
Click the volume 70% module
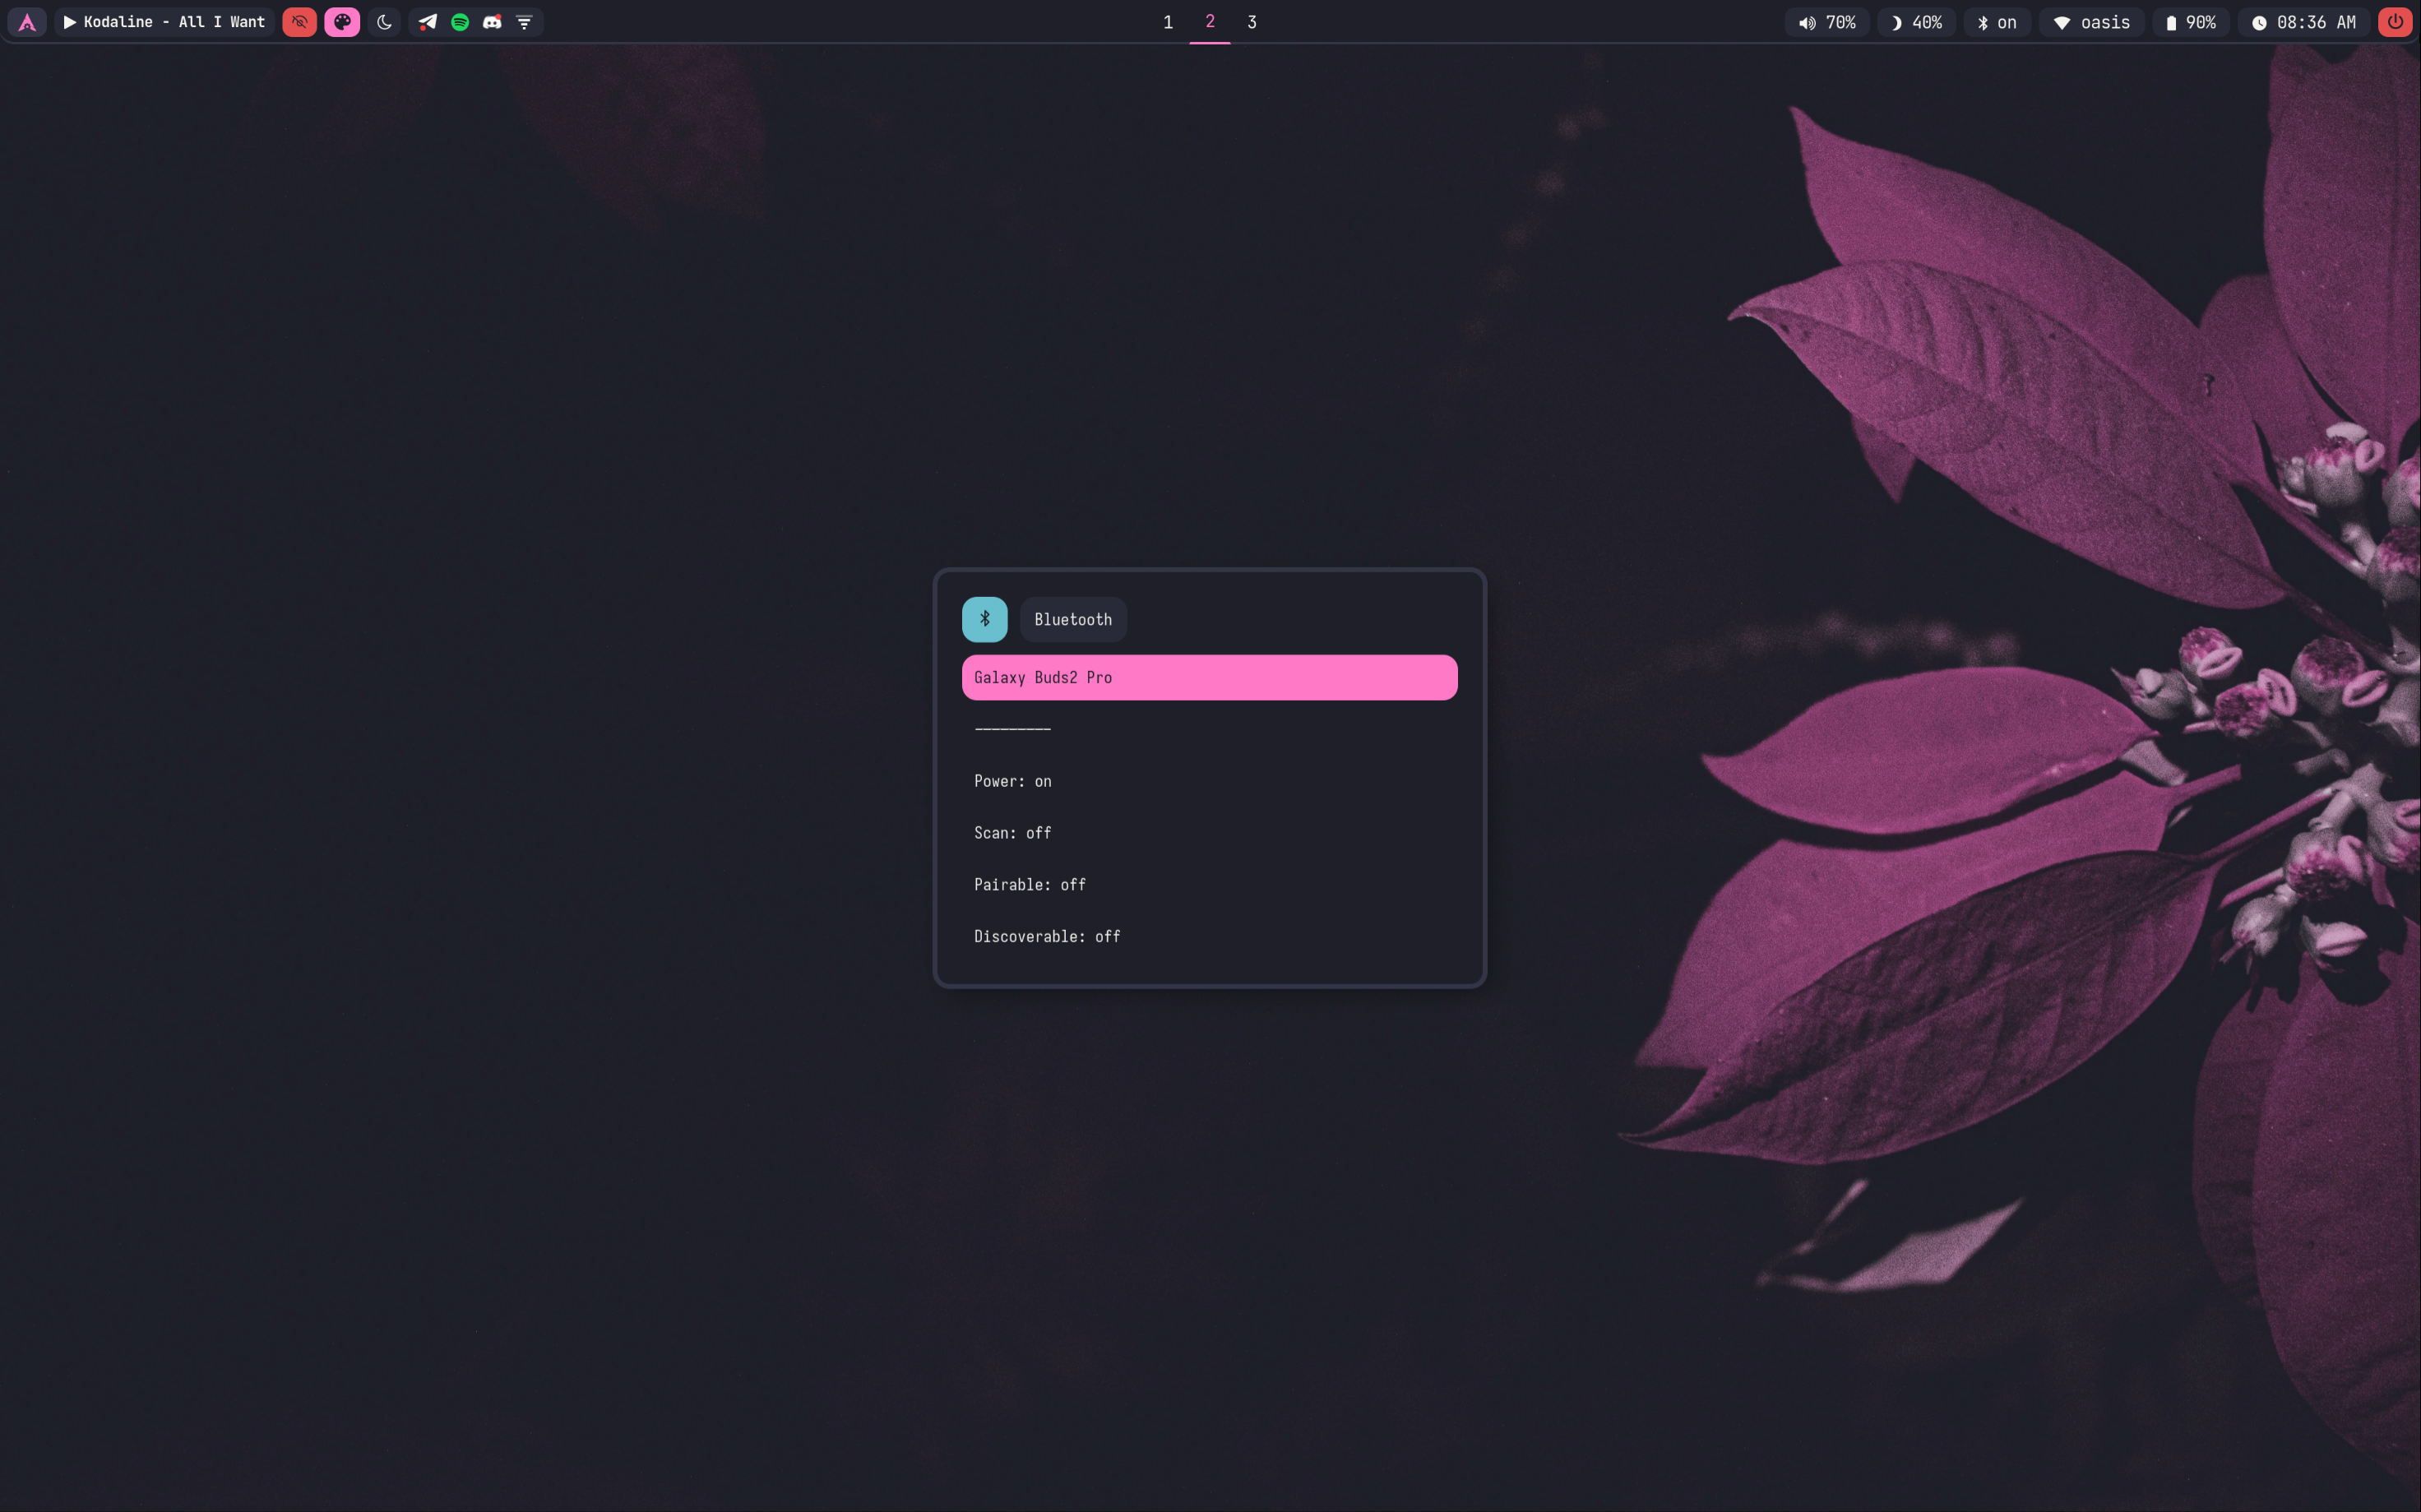coord(1826,22)
